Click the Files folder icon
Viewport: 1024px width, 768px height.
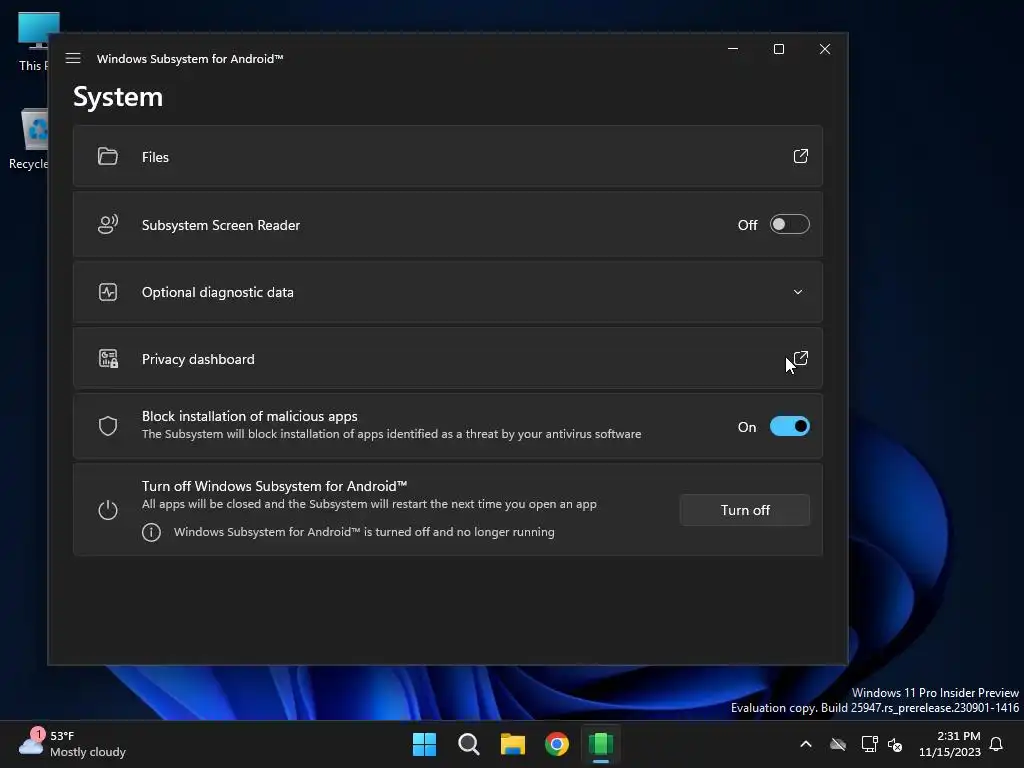pyautogui.click(x=108, y=156)
